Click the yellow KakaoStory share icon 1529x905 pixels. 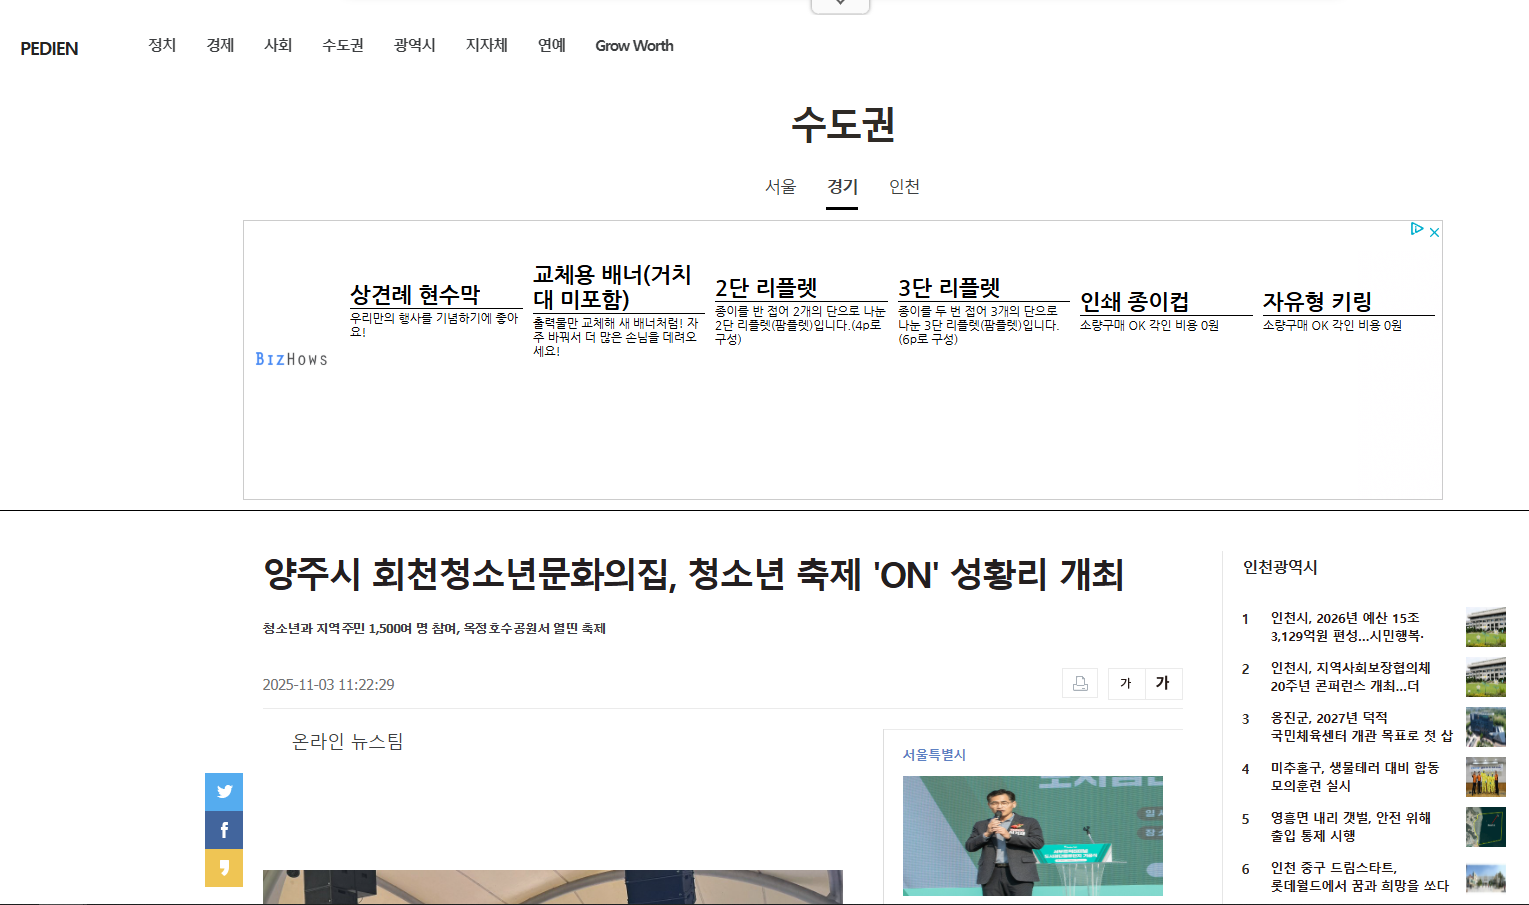click(224, 868)
